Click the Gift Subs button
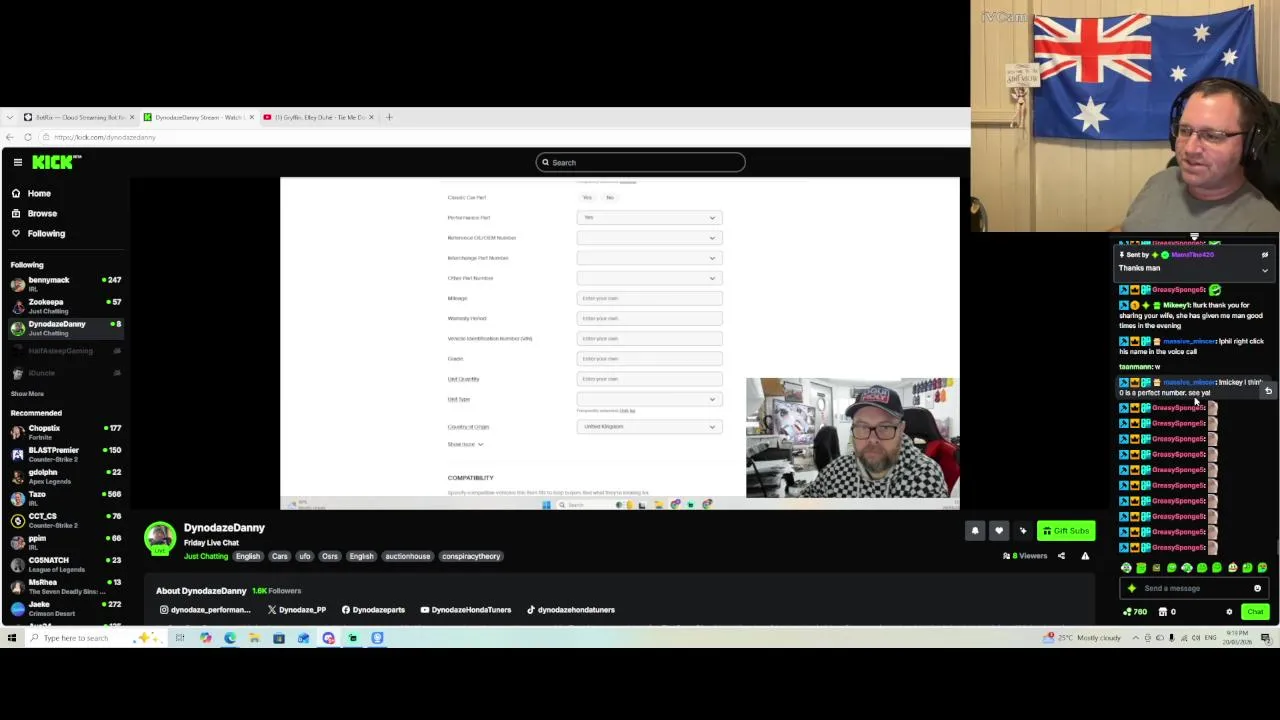 click(x=1066, y=531)
